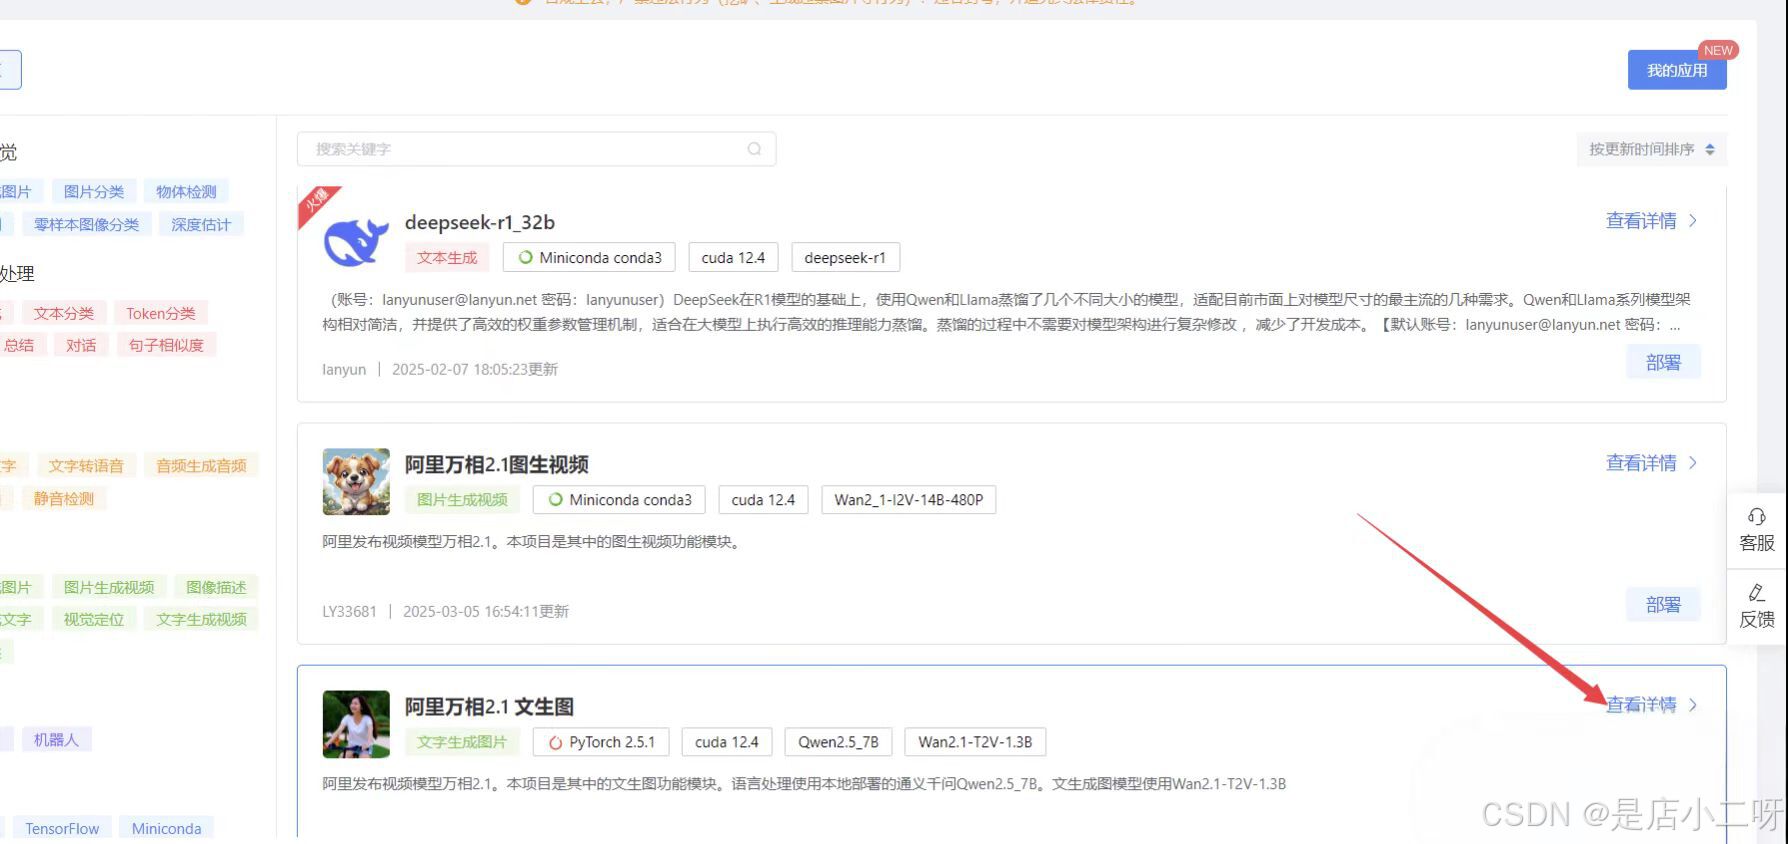
Task: Deploy the 阿里万相2.1图生视频 app
Action: click(1663, 605)
